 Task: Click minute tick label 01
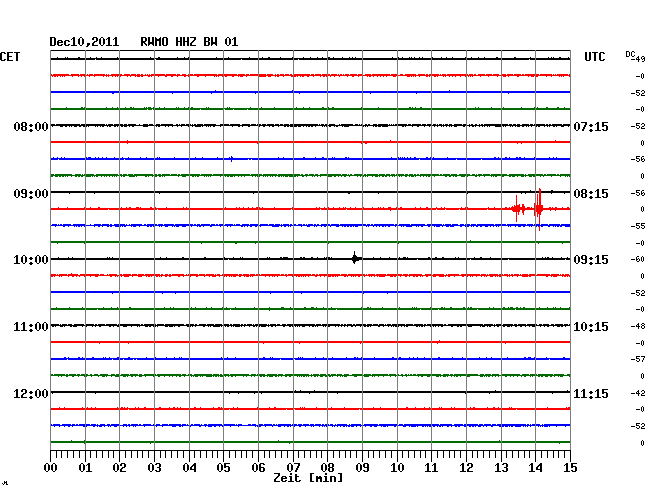tap(85, 468)
